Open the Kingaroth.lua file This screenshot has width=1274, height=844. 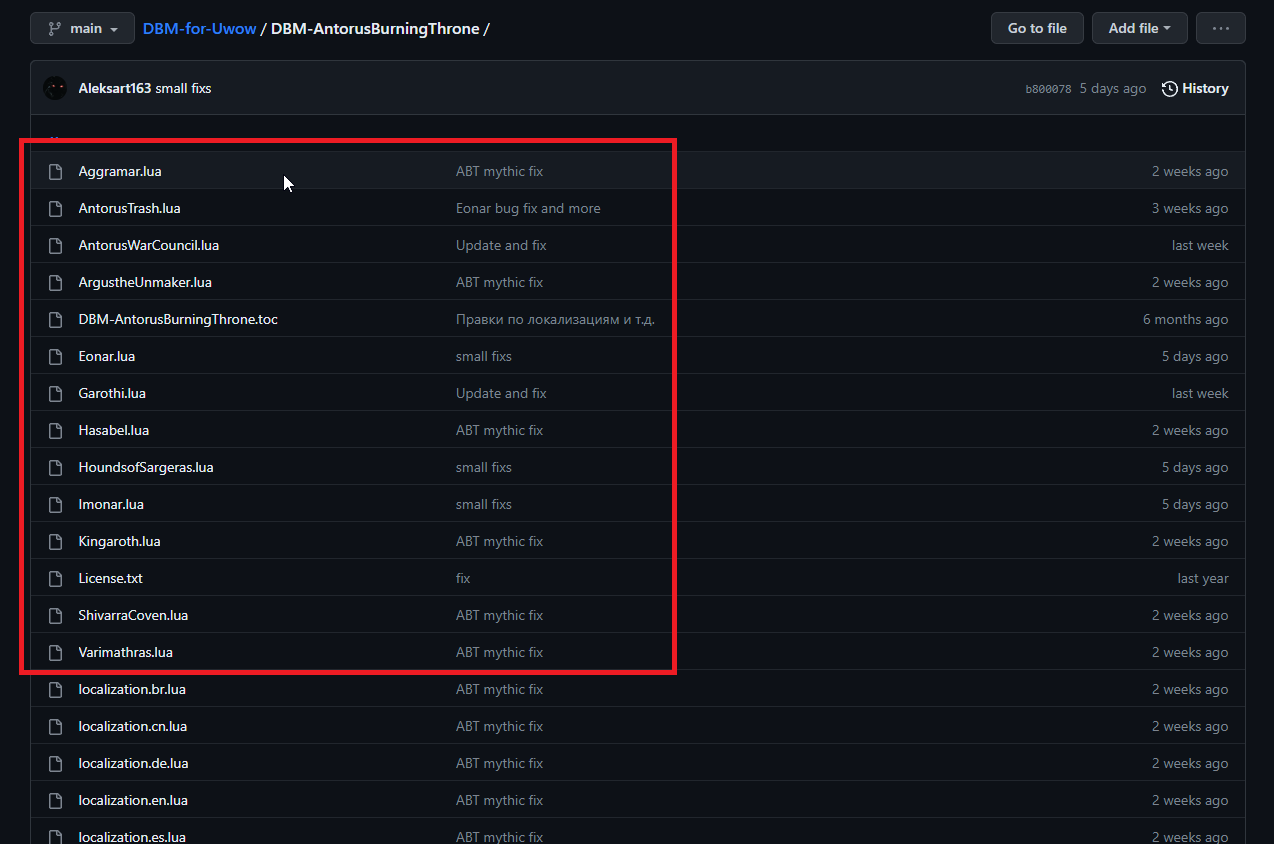(x=119, y=542)
